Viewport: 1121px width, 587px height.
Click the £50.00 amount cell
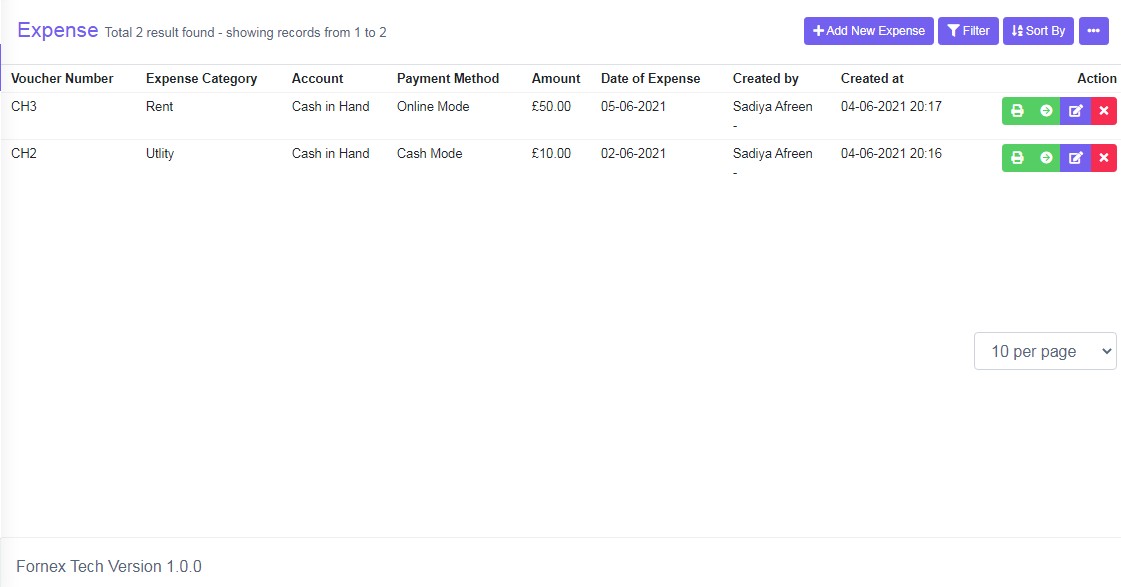point(551,107)
